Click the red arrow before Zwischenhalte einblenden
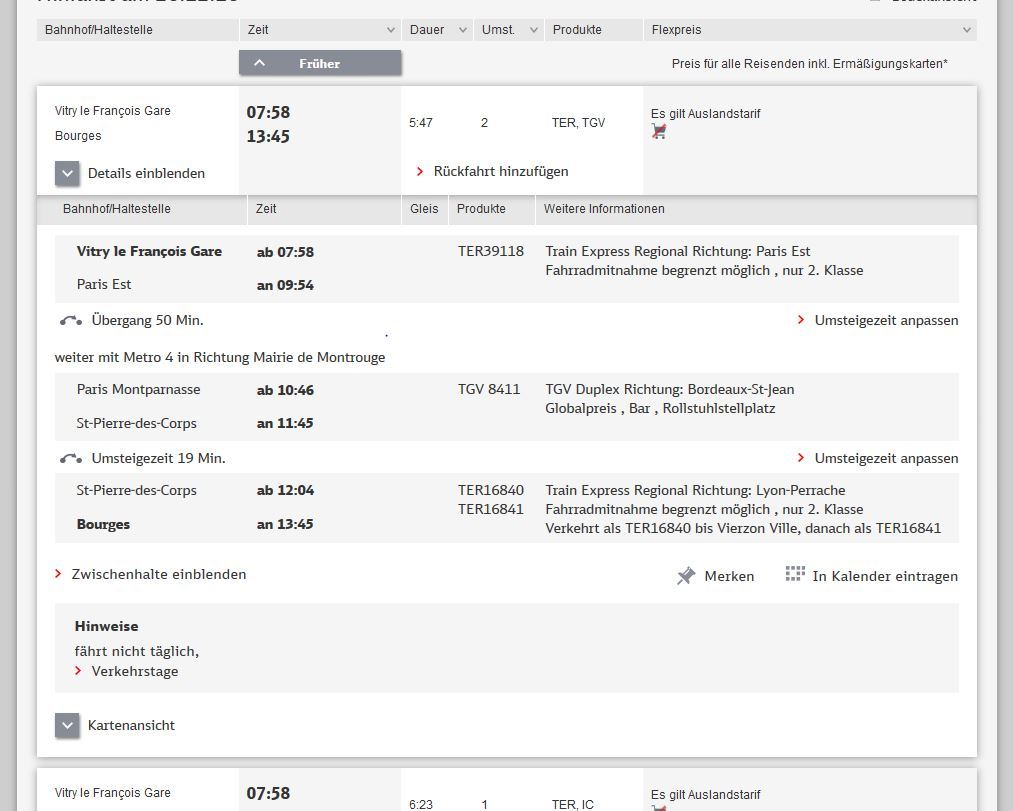The width and height of the screenshot is (1013, 811). point(58,574)
